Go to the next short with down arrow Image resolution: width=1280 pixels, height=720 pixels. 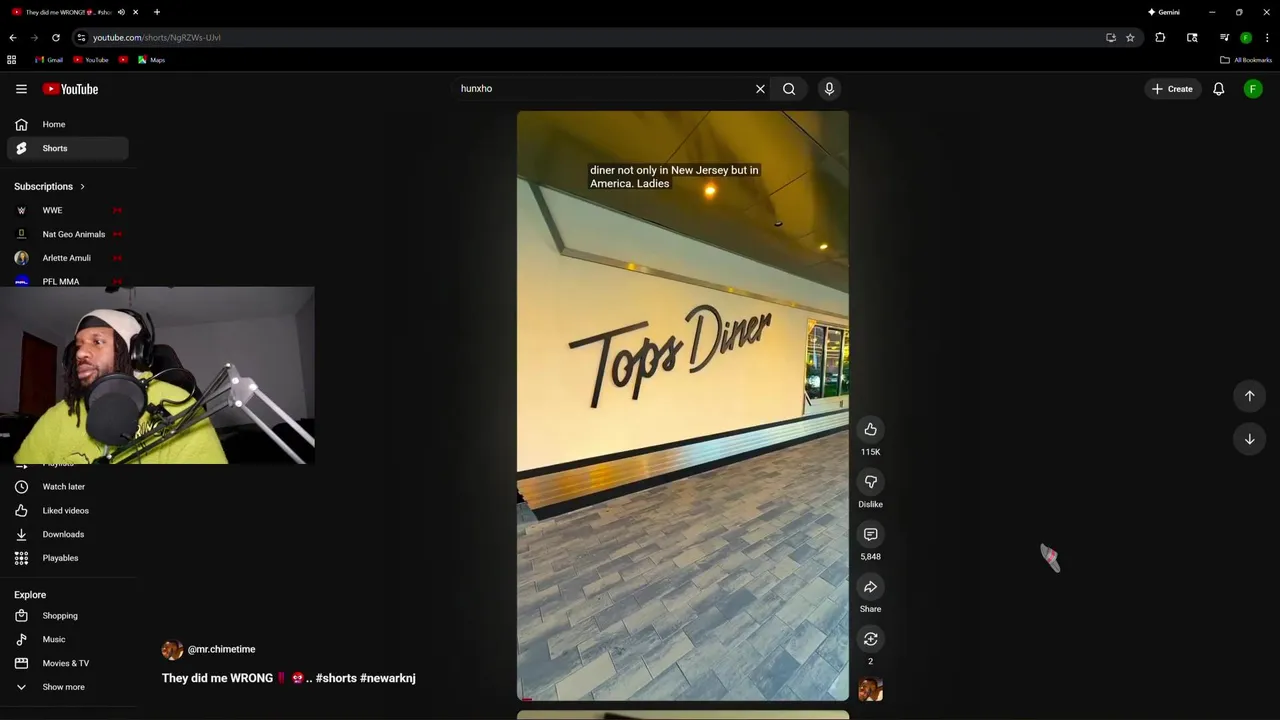pos(1249,439)
